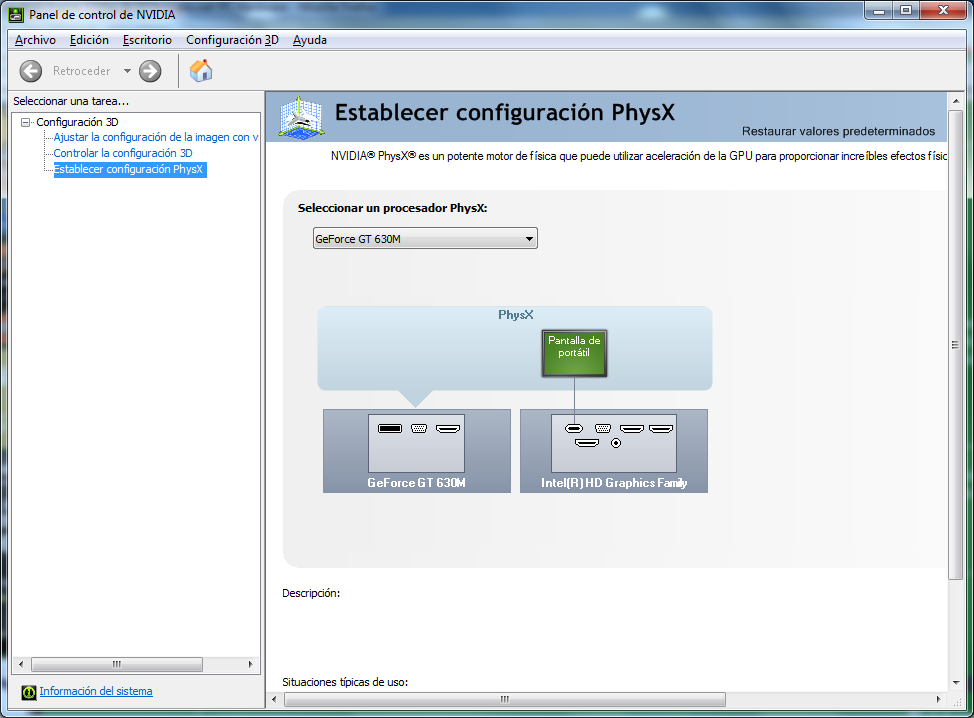Click the Situaciones típicas de uso label

pos(345,682)
